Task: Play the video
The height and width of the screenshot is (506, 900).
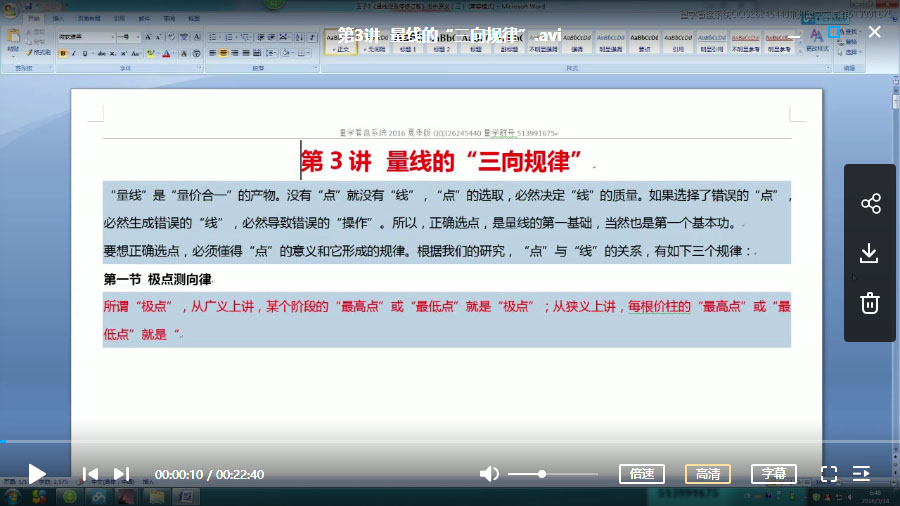Action: 37,474
